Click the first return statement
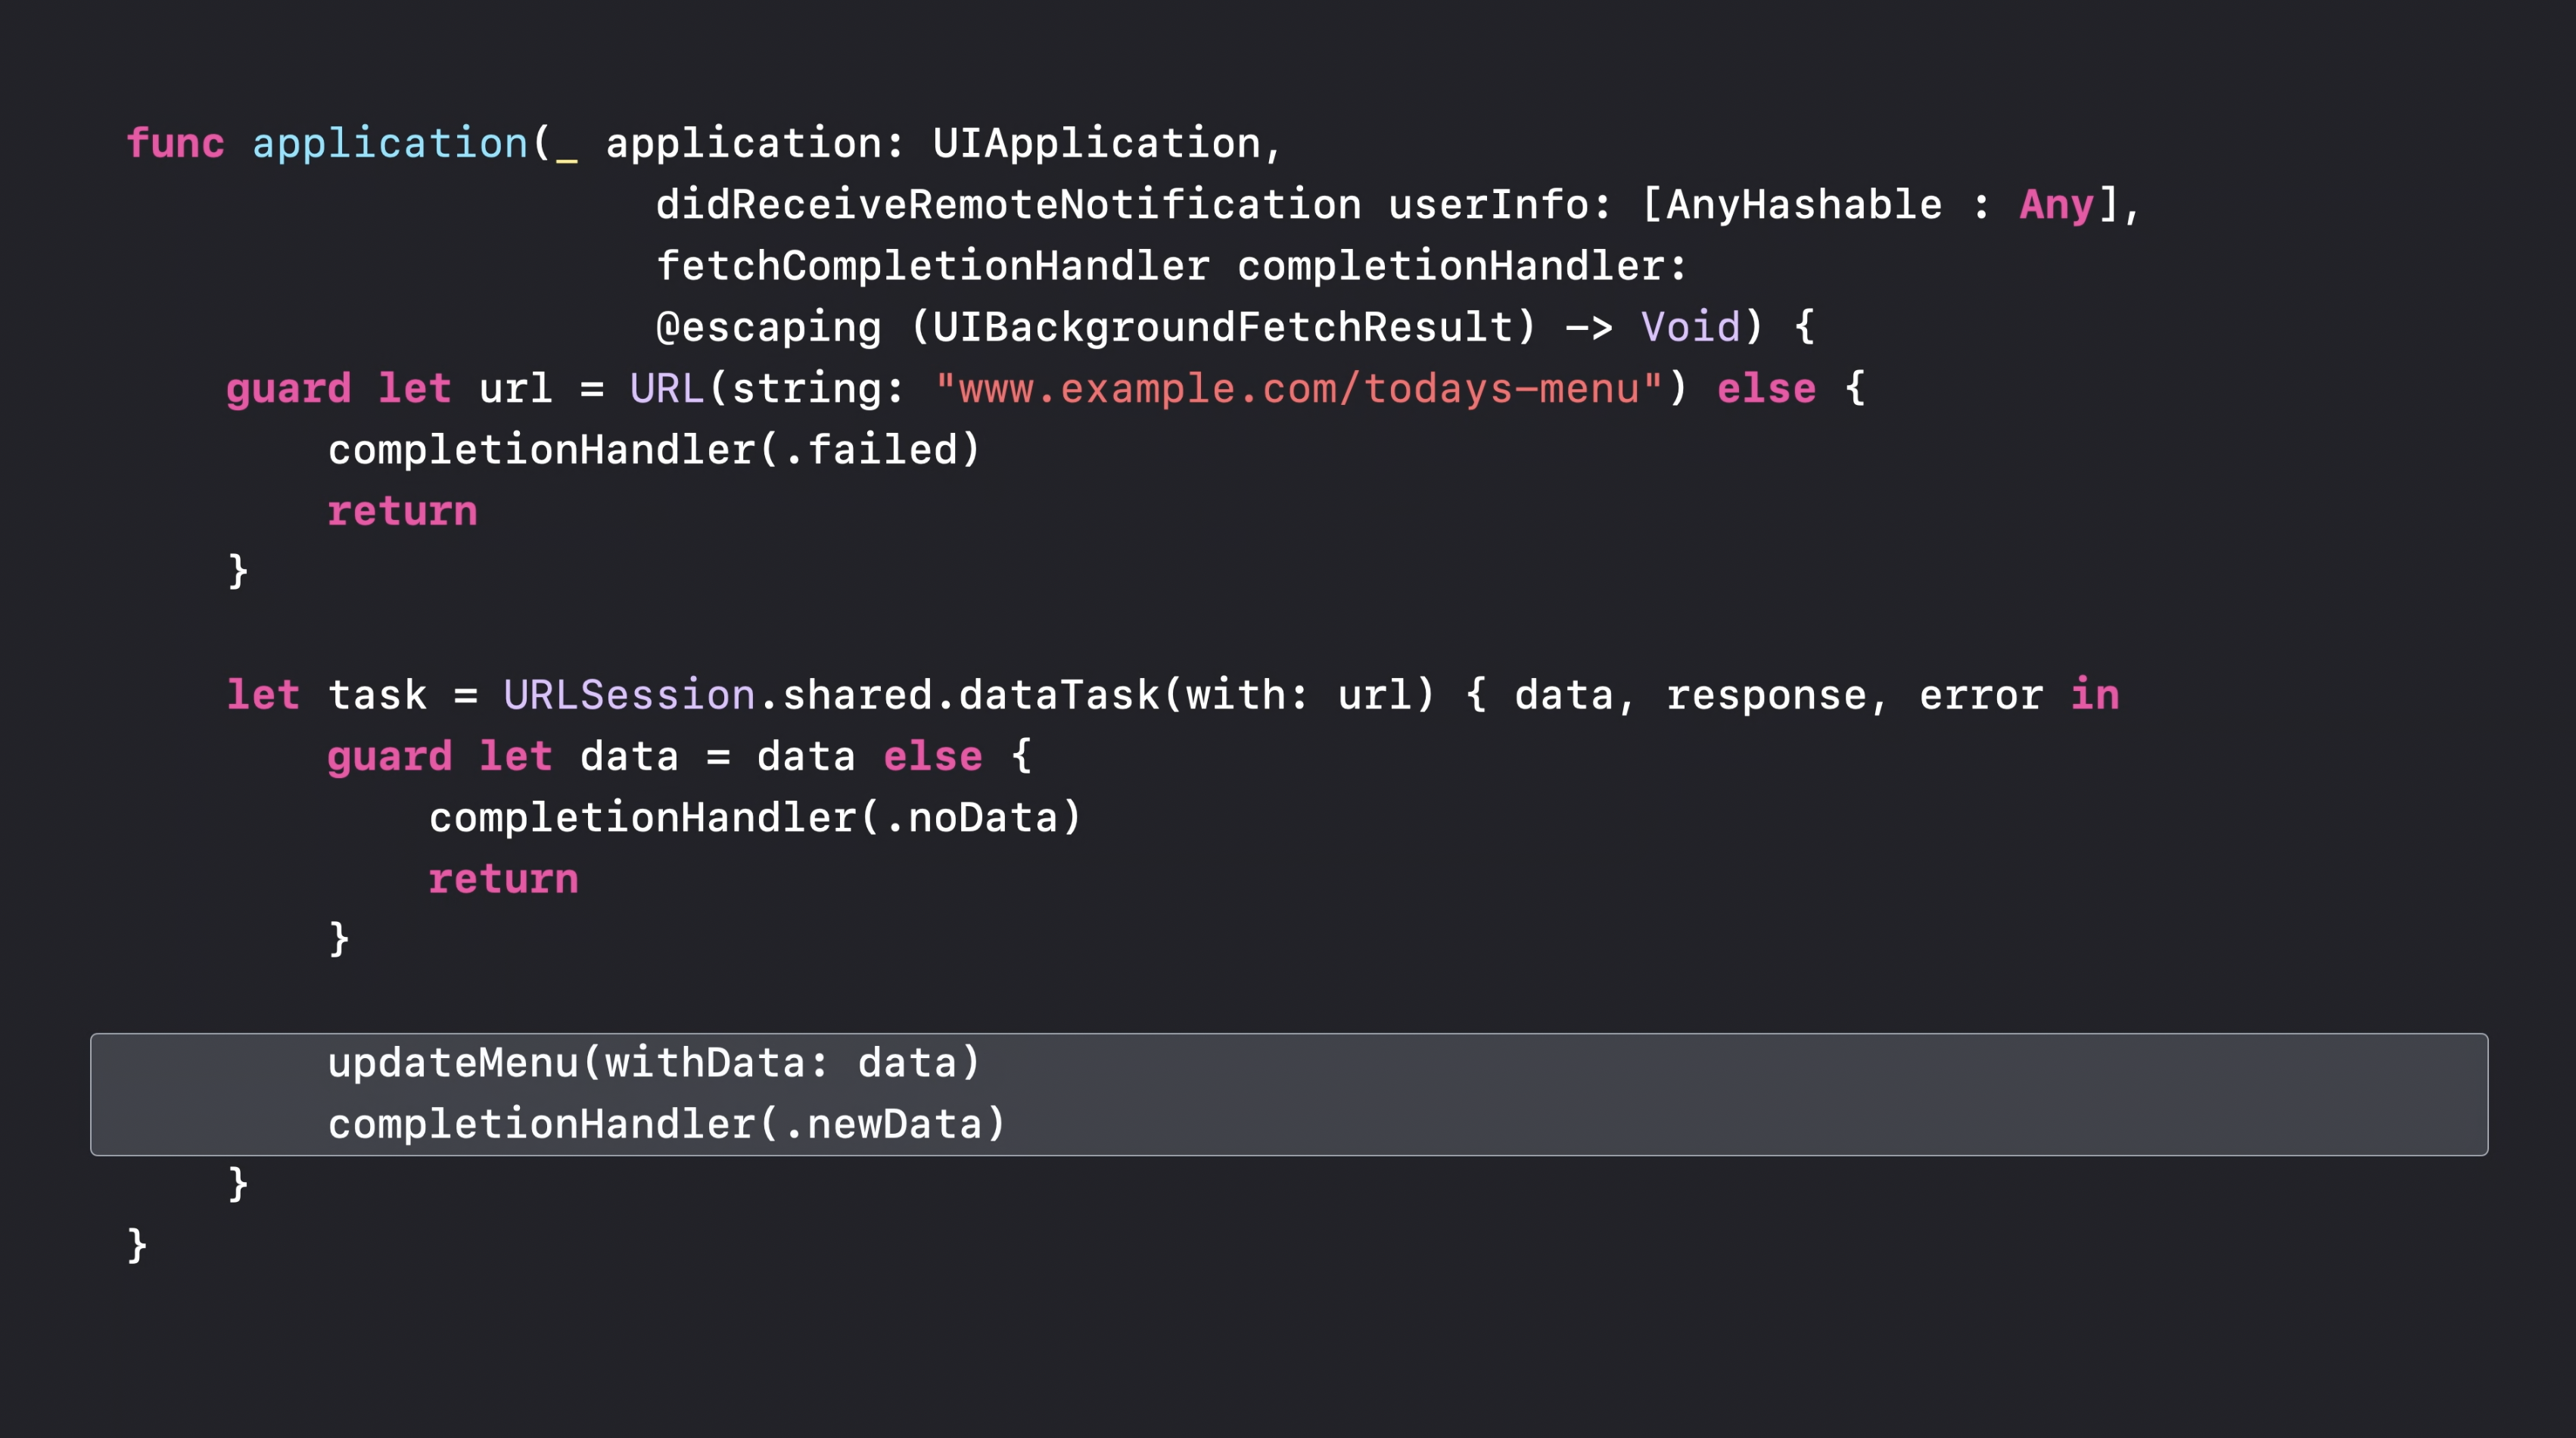The image size is (2576, 1438). point(402,512)
